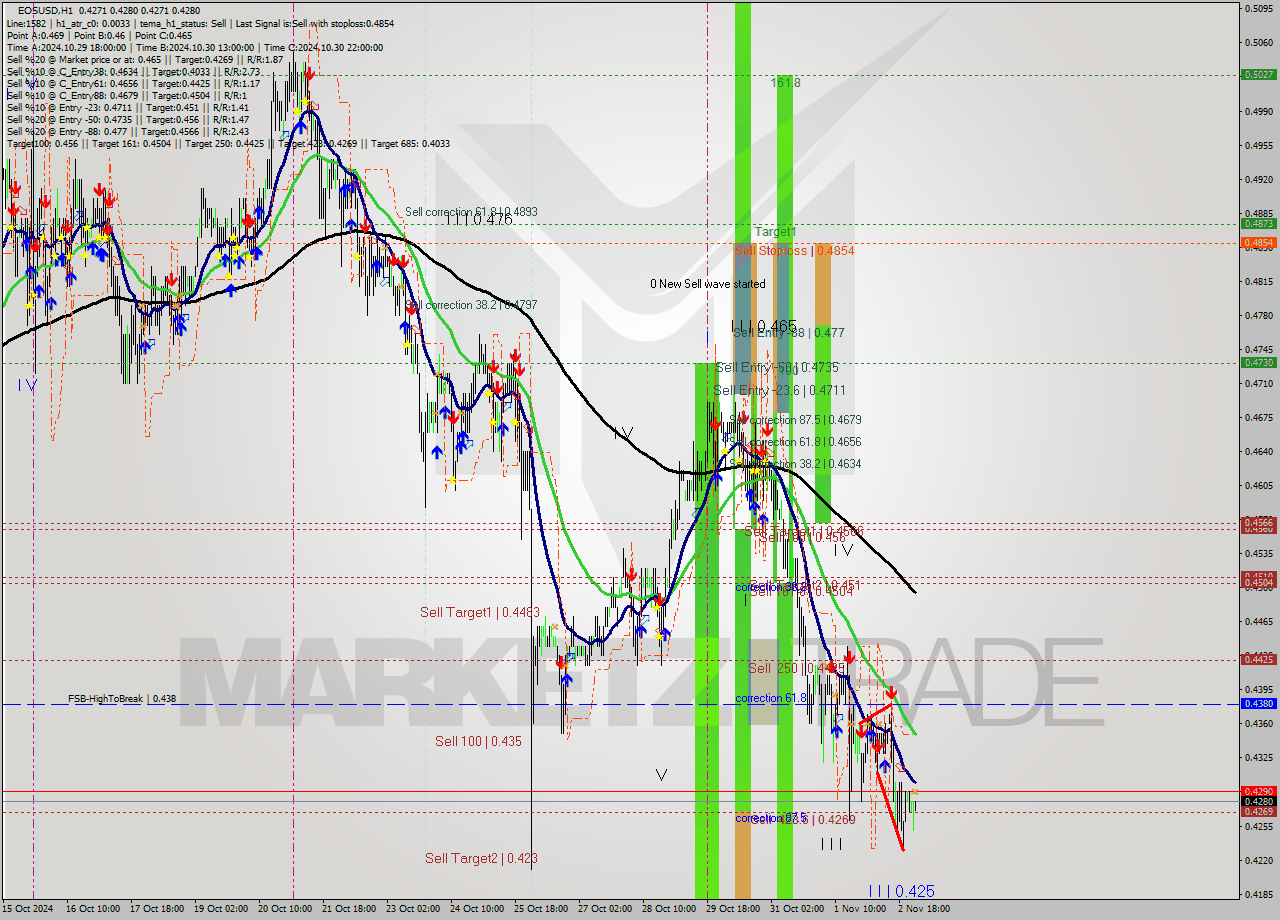Select 'Sell correction 38.2 | 0.4797' label
The height and width of the screenshot is (920, 1280).
(x=471, y=305)
